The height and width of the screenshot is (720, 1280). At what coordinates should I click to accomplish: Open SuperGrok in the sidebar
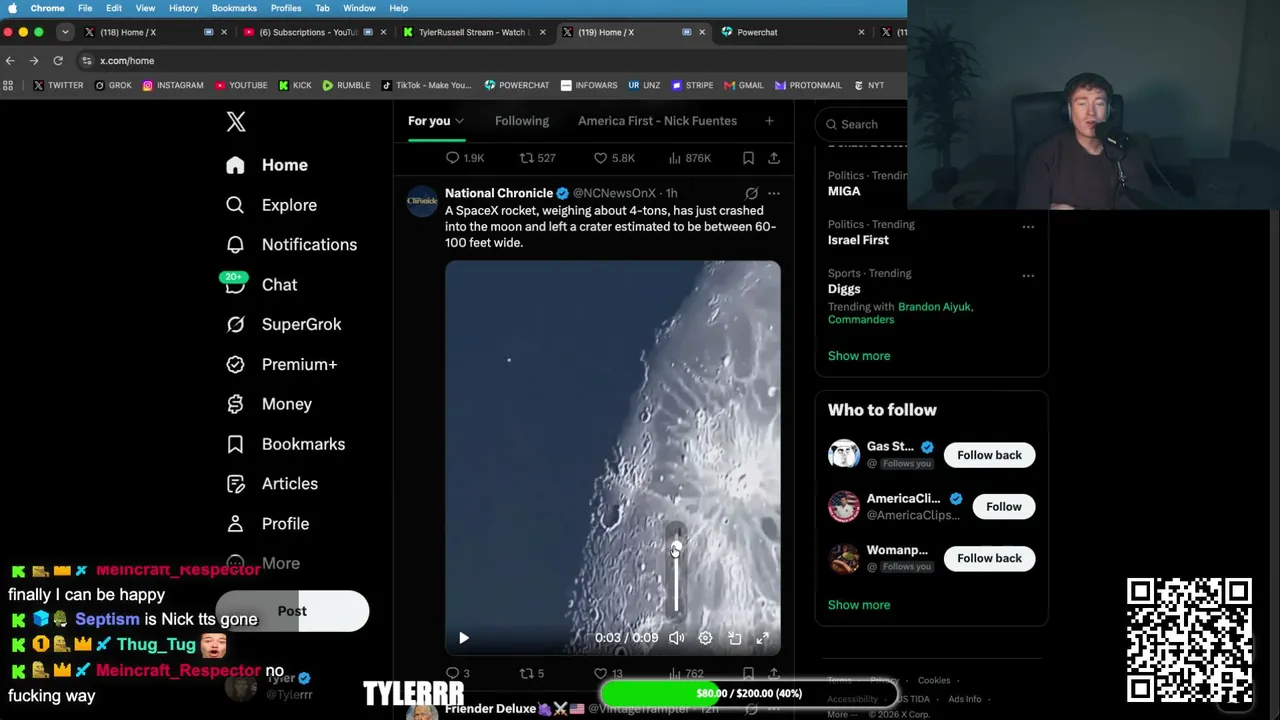284,324
